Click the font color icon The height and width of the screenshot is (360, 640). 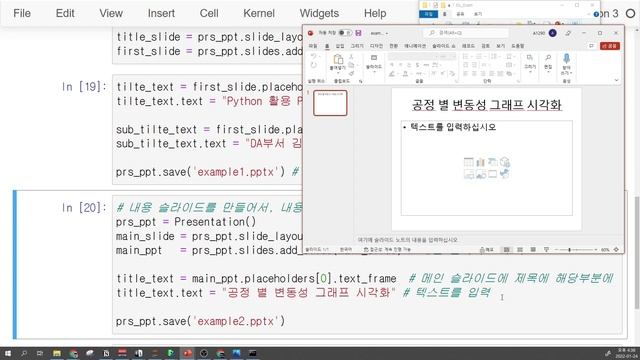coord(405,74)
